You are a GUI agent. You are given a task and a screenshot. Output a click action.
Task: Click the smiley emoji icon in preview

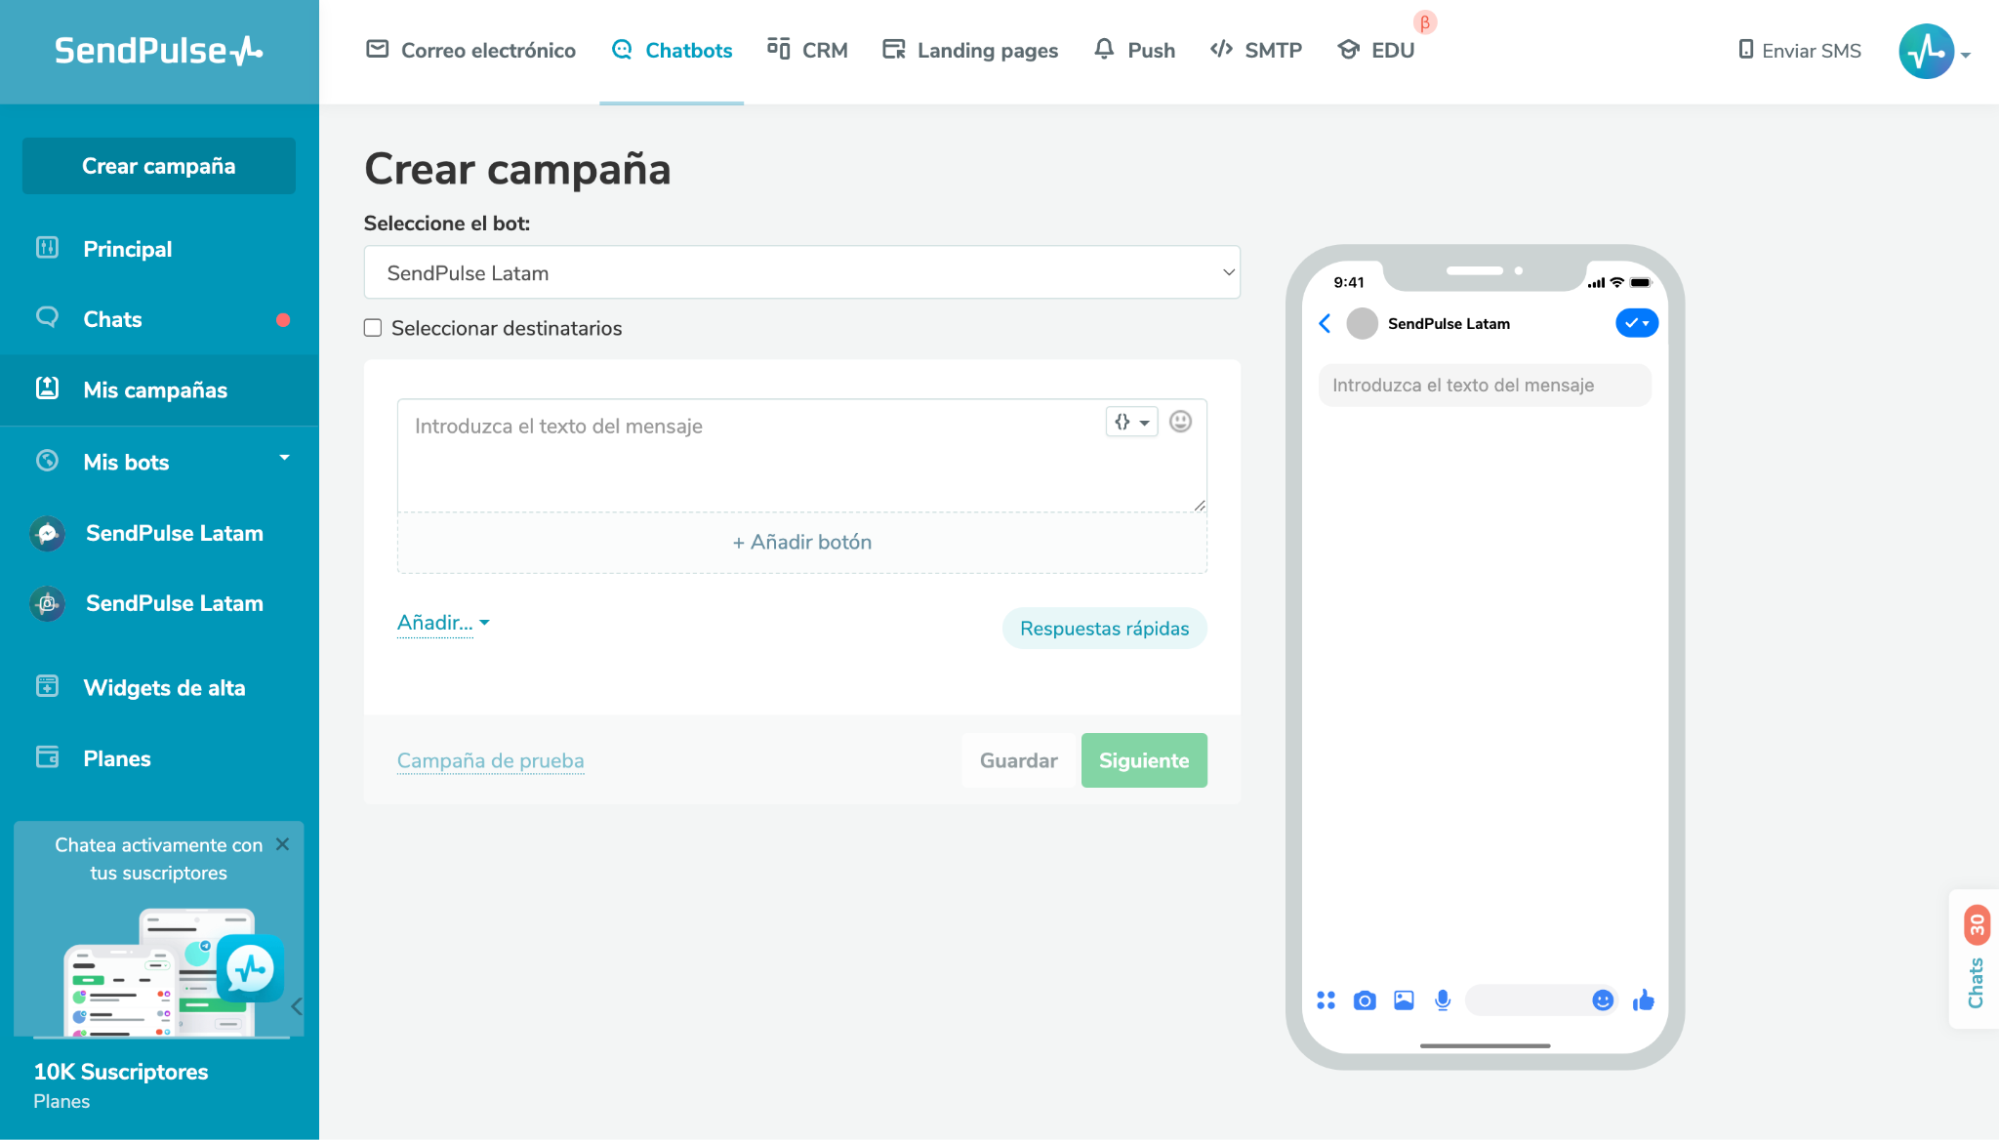(1602, 1000)
